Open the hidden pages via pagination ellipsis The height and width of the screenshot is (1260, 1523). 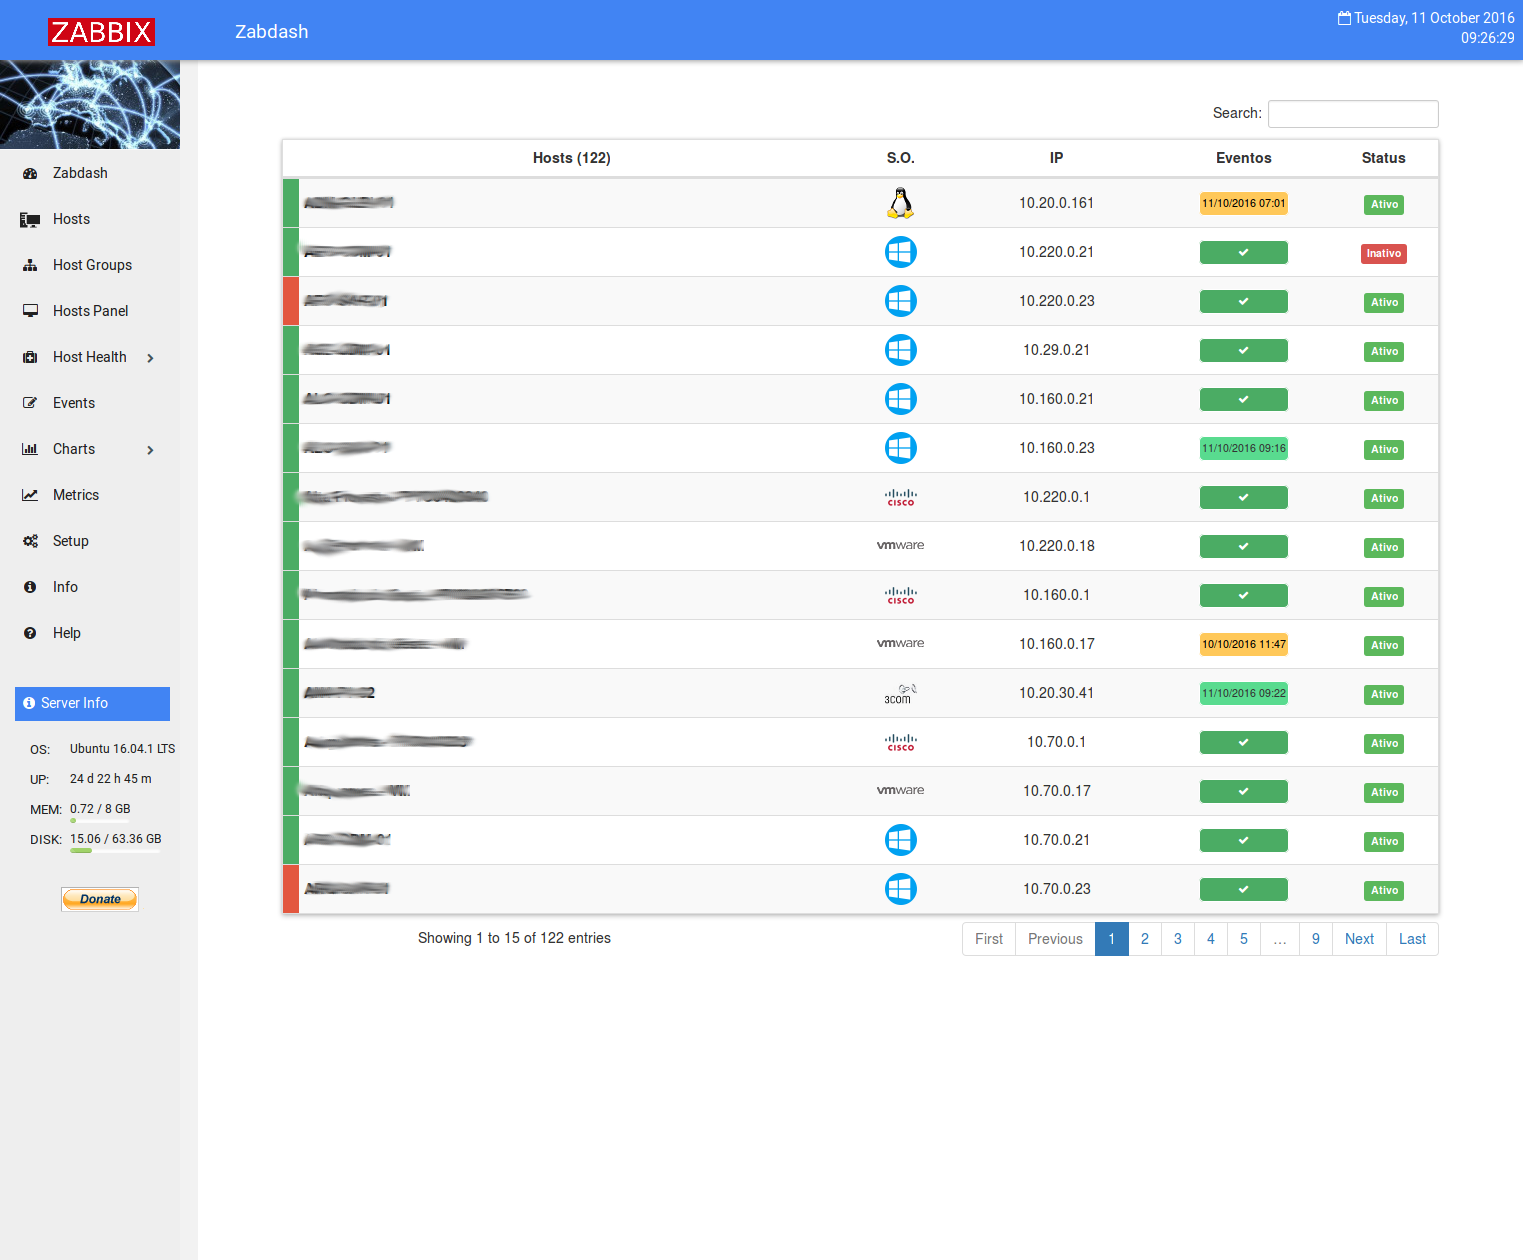coord(1279,939)
